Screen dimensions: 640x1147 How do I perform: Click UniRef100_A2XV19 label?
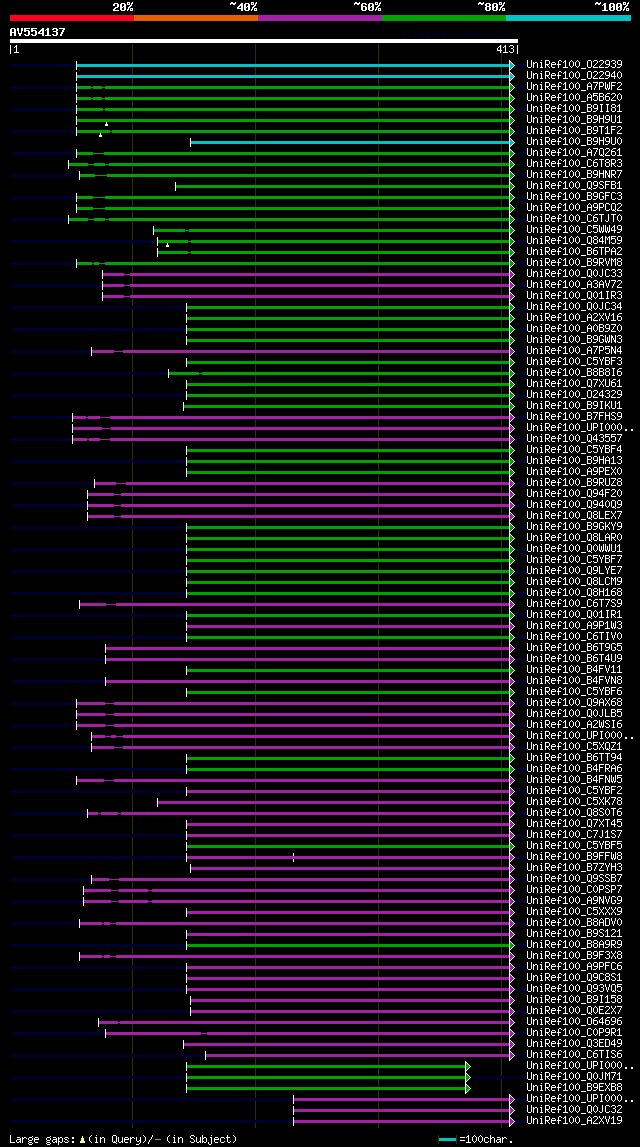click(574, 1121)
